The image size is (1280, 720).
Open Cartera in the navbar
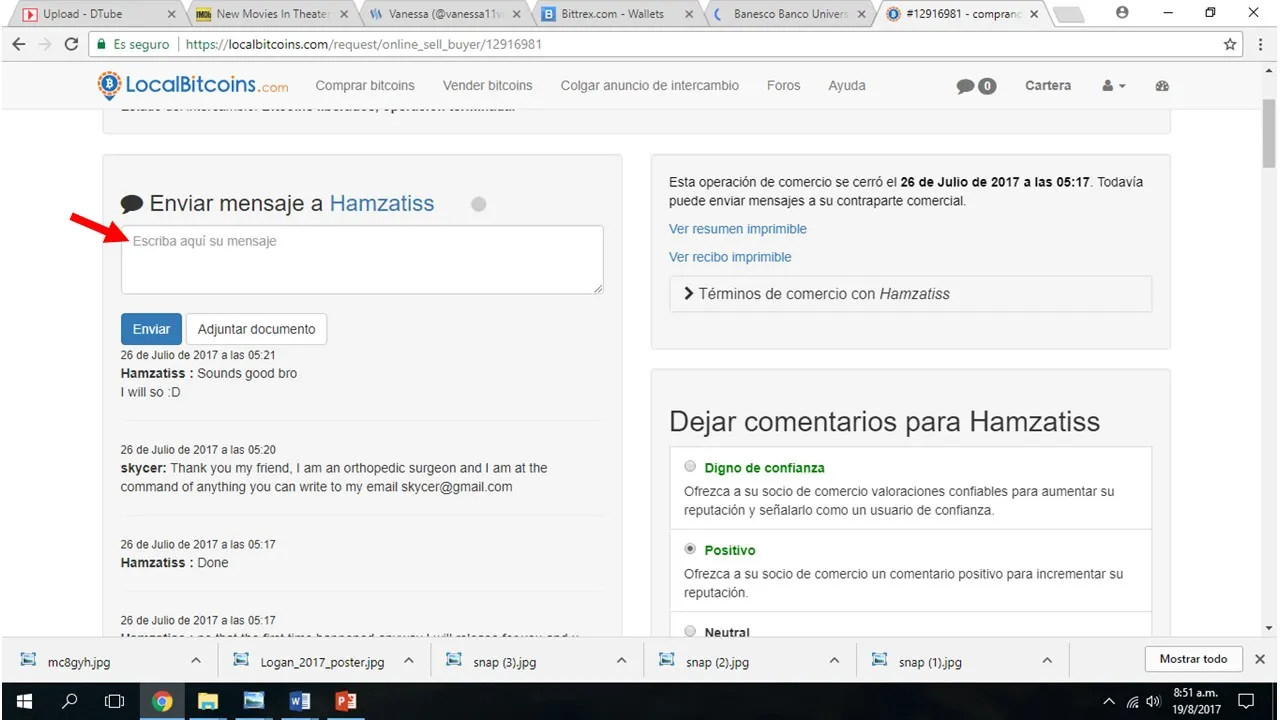click(x=1048, y=86)
